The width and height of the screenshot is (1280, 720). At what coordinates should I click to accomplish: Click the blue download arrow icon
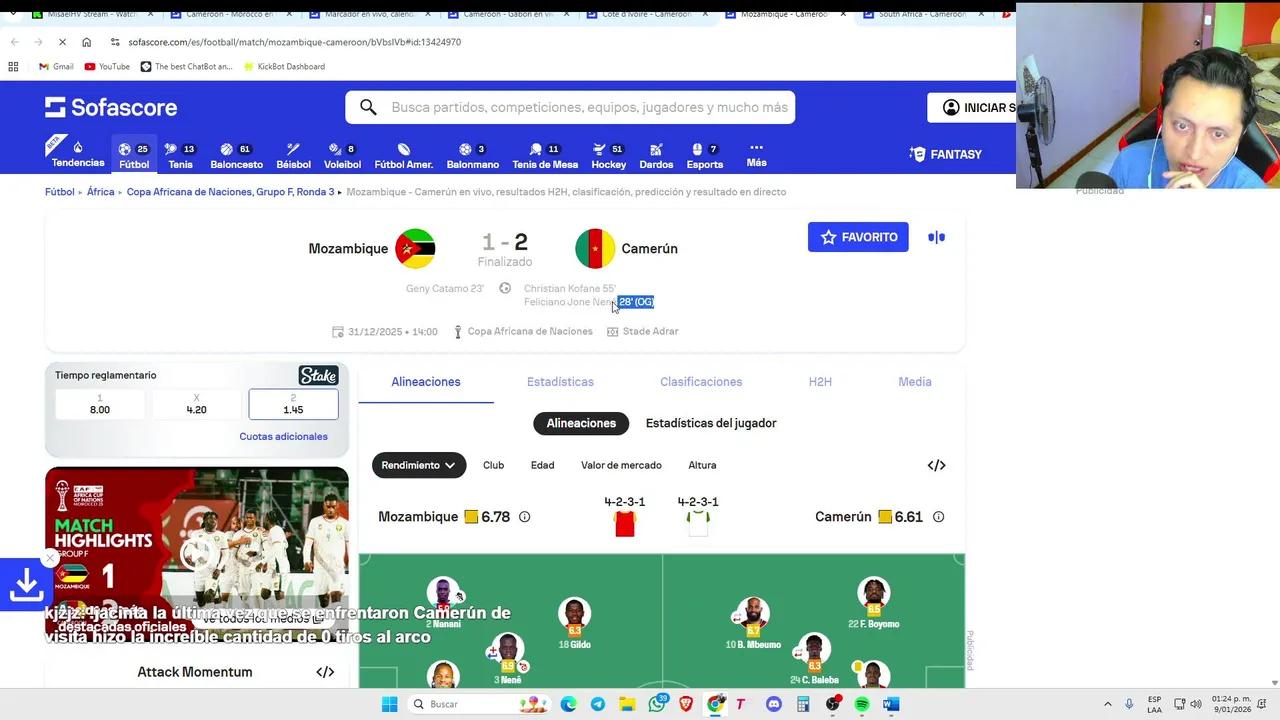(26, 585)
